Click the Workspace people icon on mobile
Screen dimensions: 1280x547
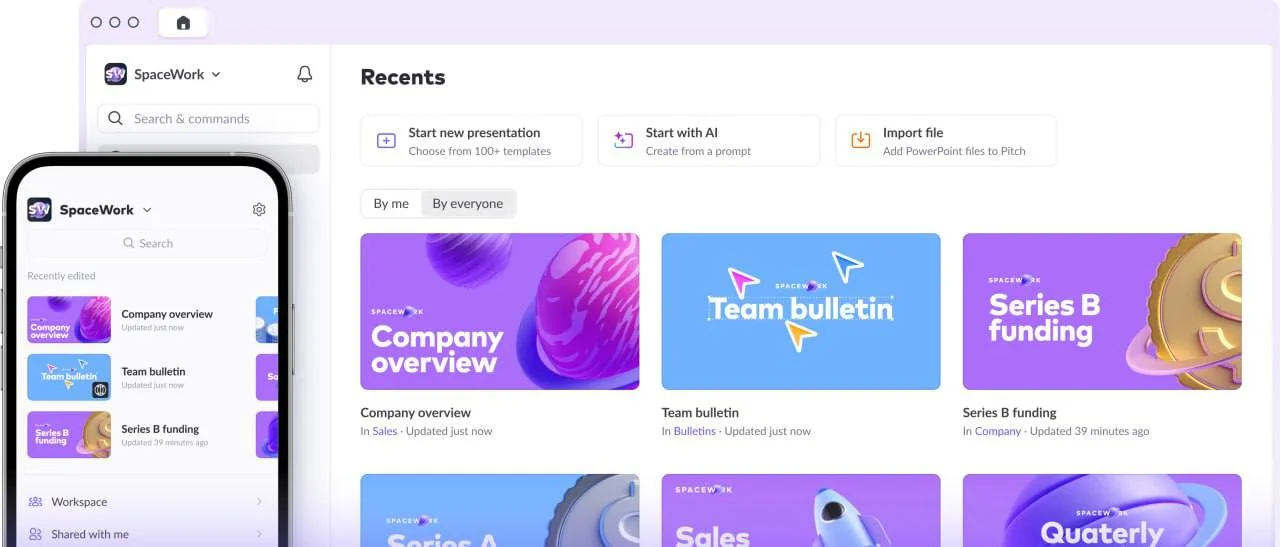[x=36, y=502]
